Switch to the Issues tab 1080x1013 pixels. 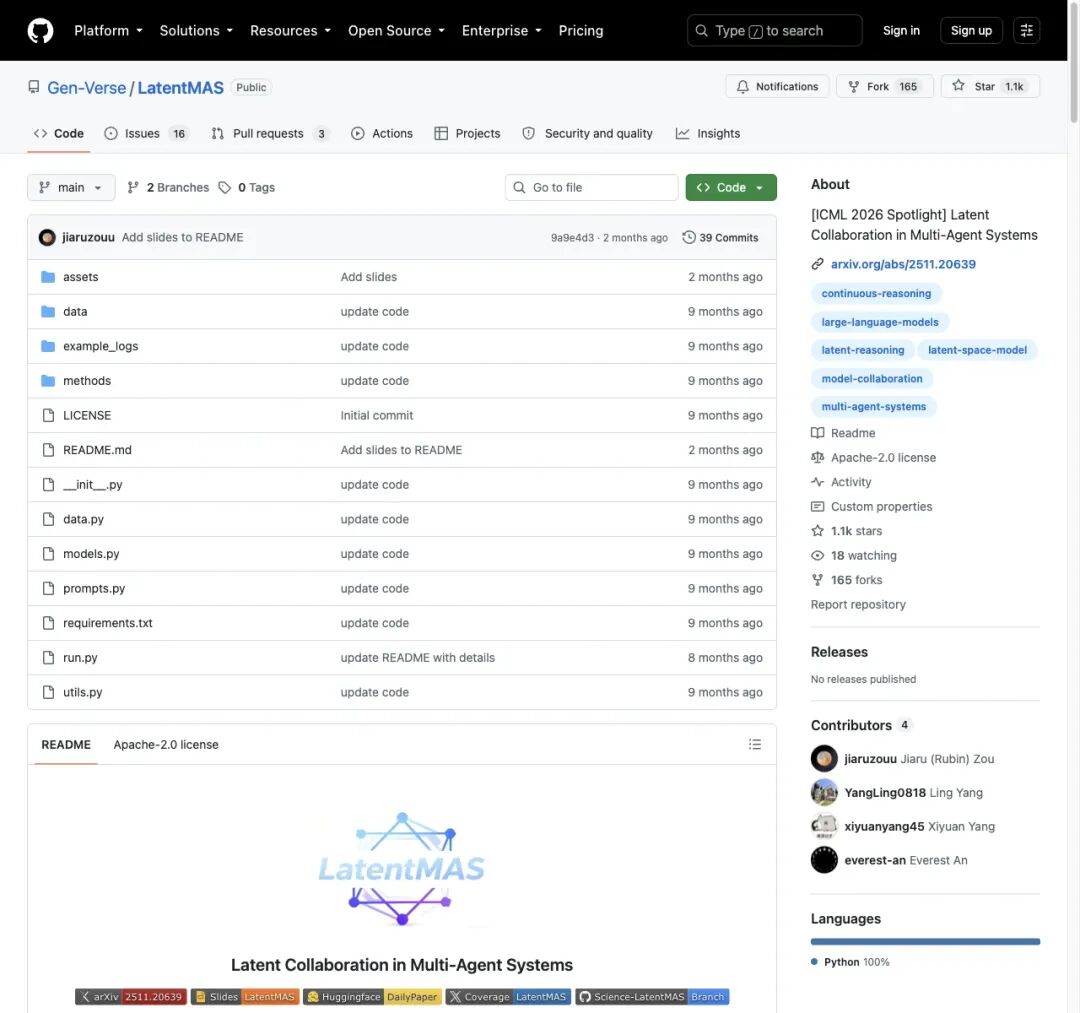click(x=145, y=134)
